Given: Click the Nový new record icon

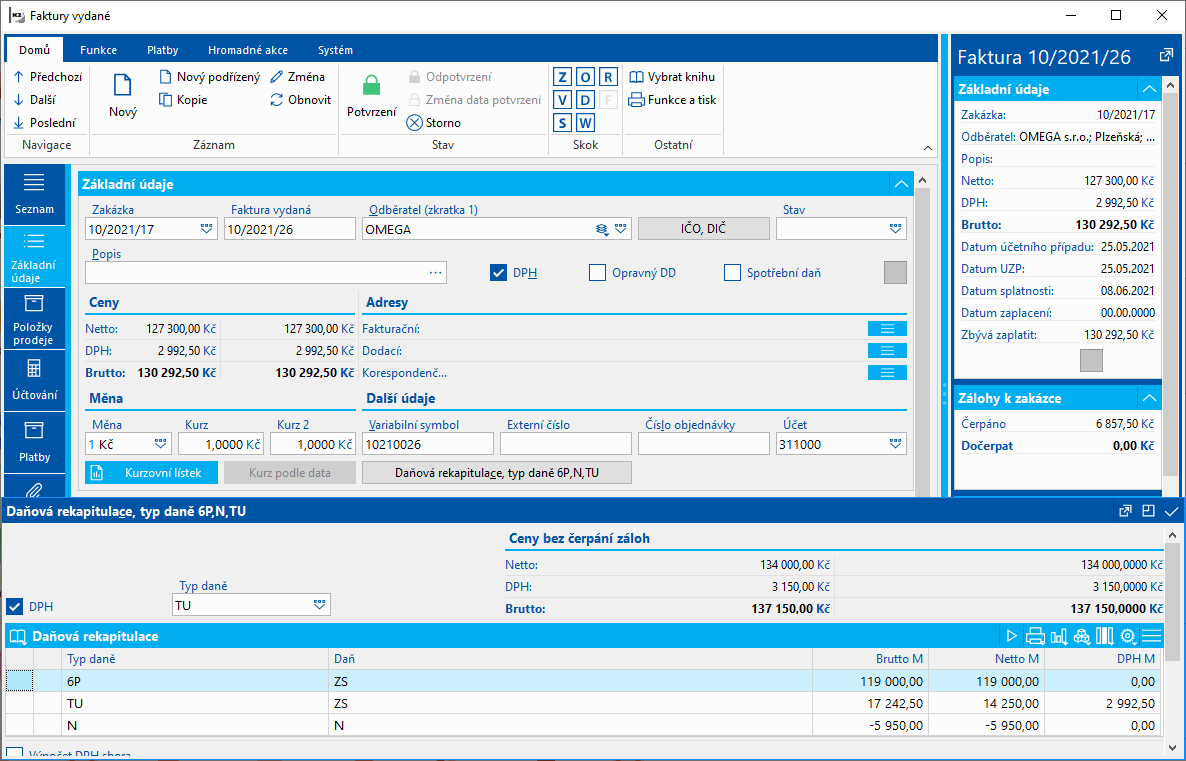Looking at the screenshot, I should (x=122, y=86).
